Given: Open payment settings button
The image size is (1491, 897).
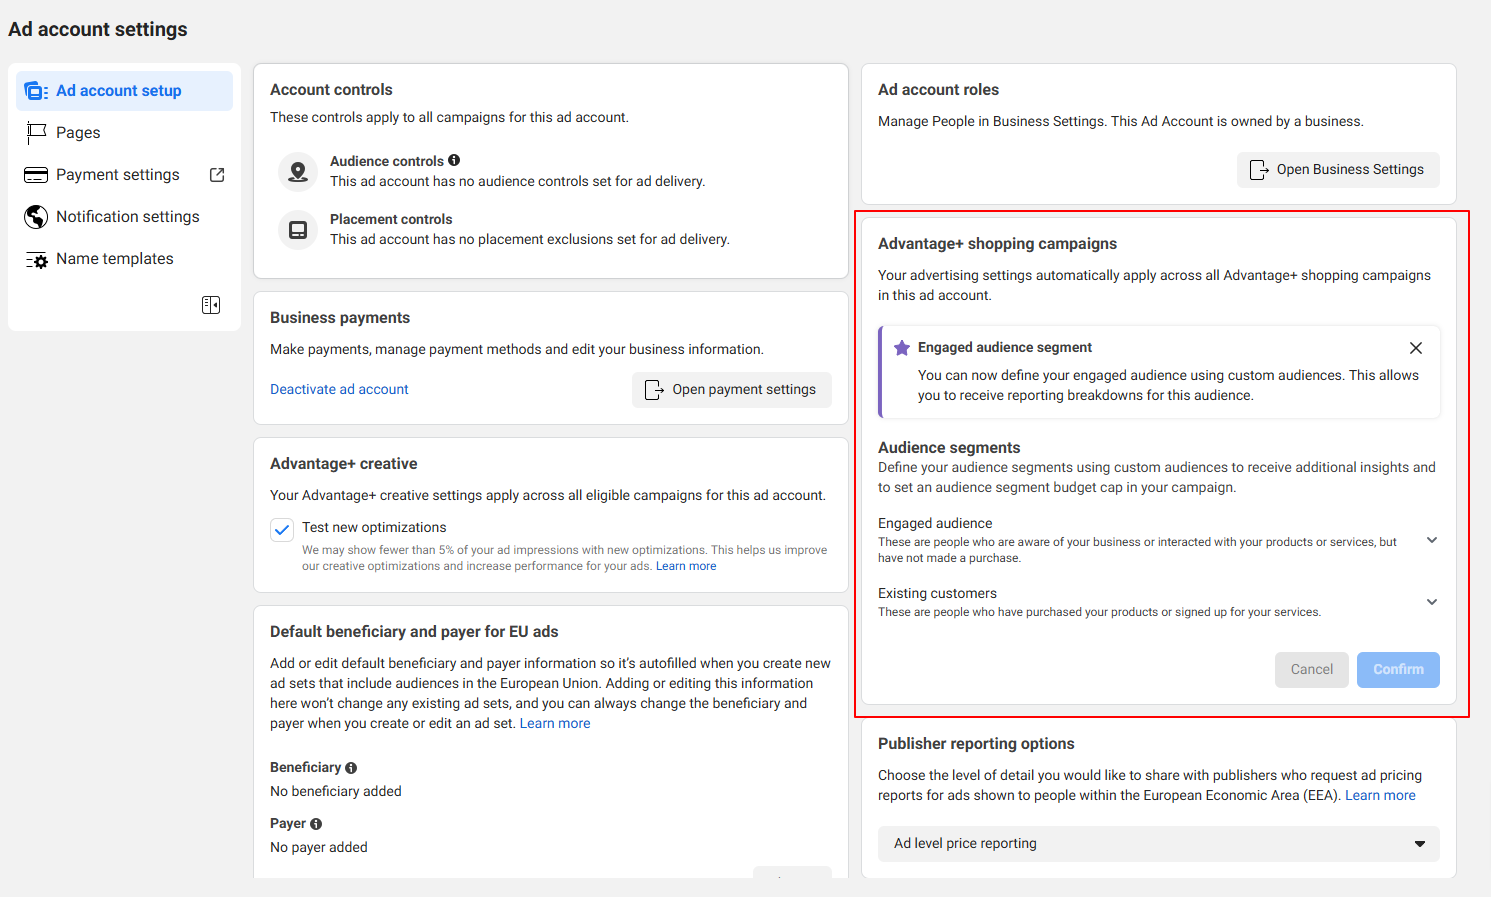Looking at the screenshot, I should [x=732, y=390].
